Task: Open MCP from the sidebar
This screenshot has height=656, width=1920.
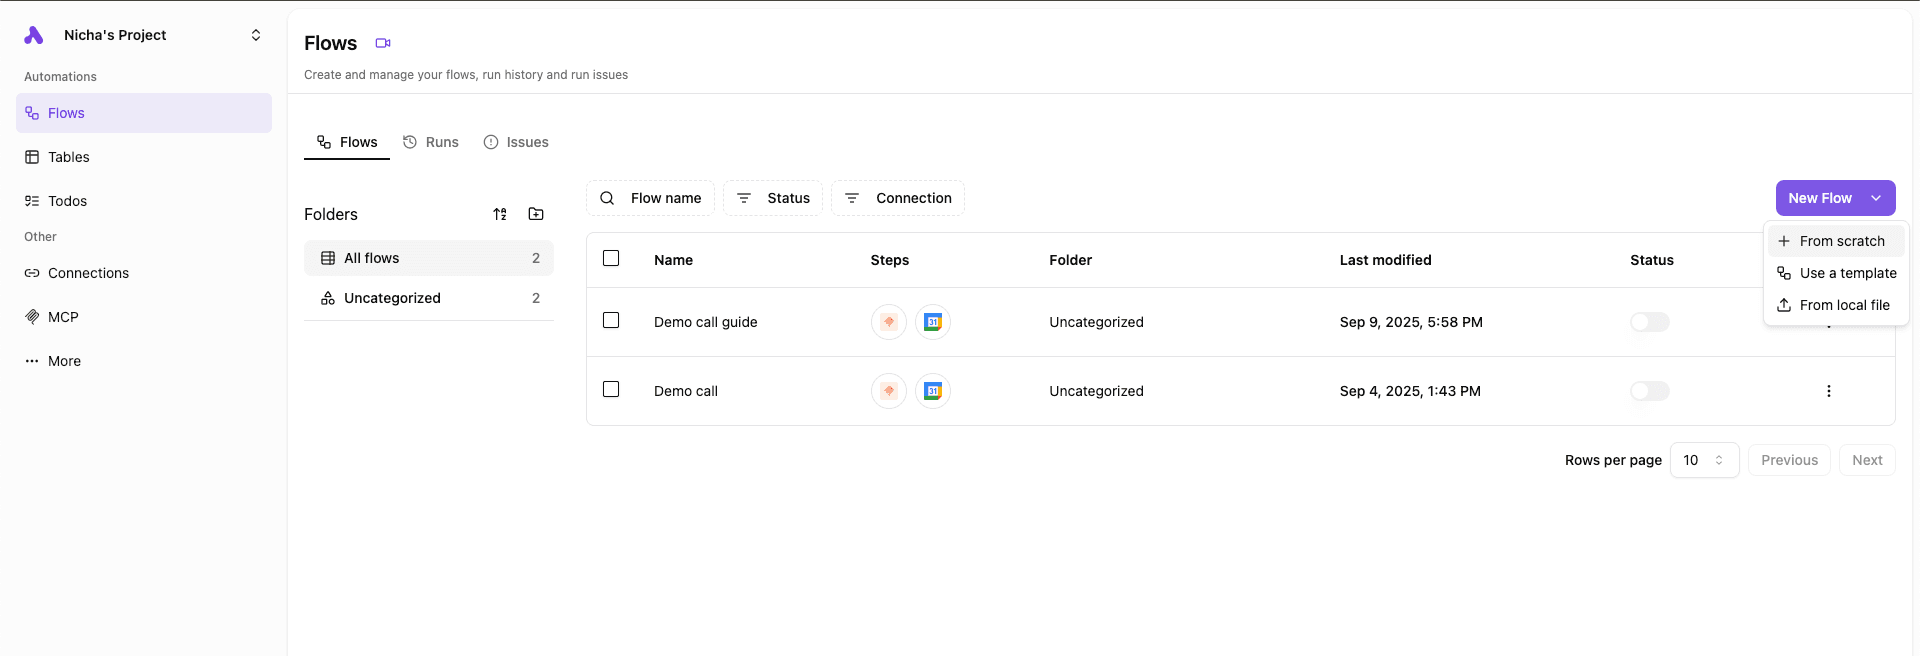Action: (x=63, y=317)
